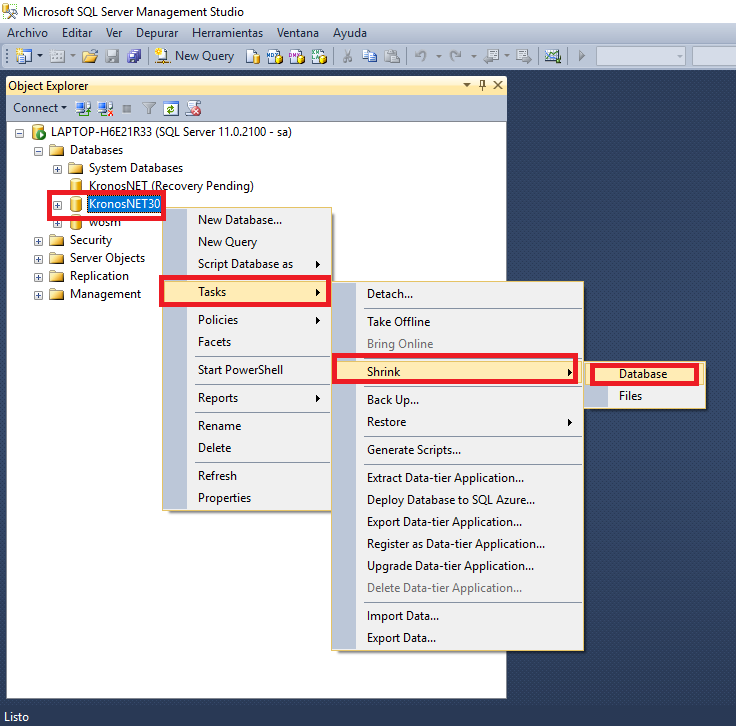736x726 pixels.
Task: Open the Depurar menu
Action: point(157,33)
